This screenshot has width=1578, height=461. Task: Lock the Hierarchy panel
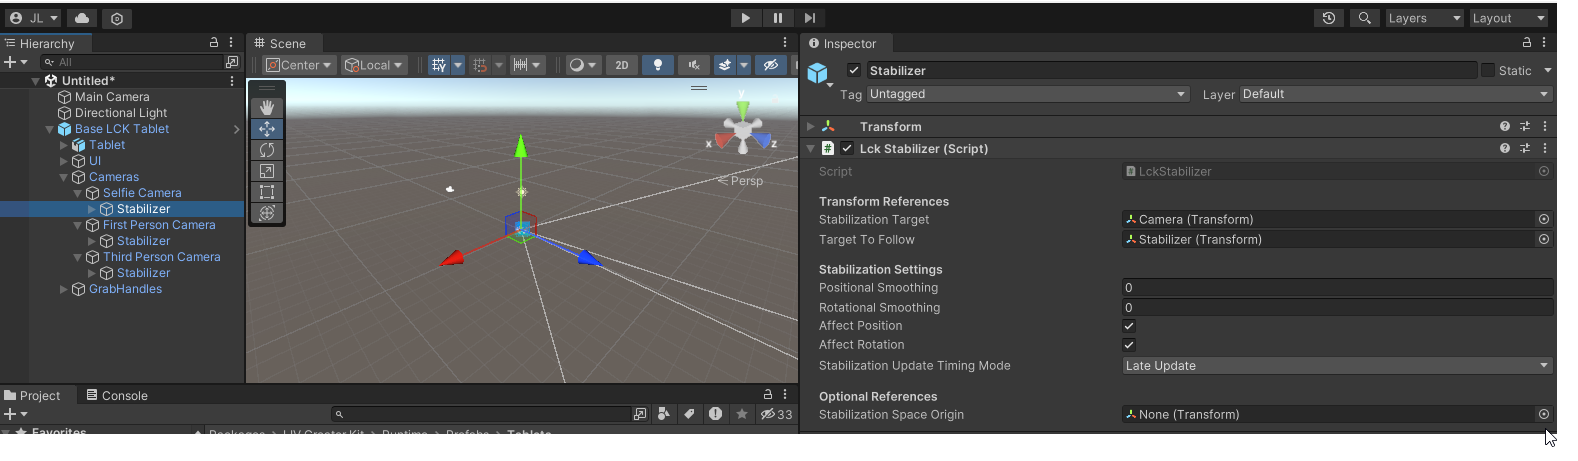tap(214, 43)
